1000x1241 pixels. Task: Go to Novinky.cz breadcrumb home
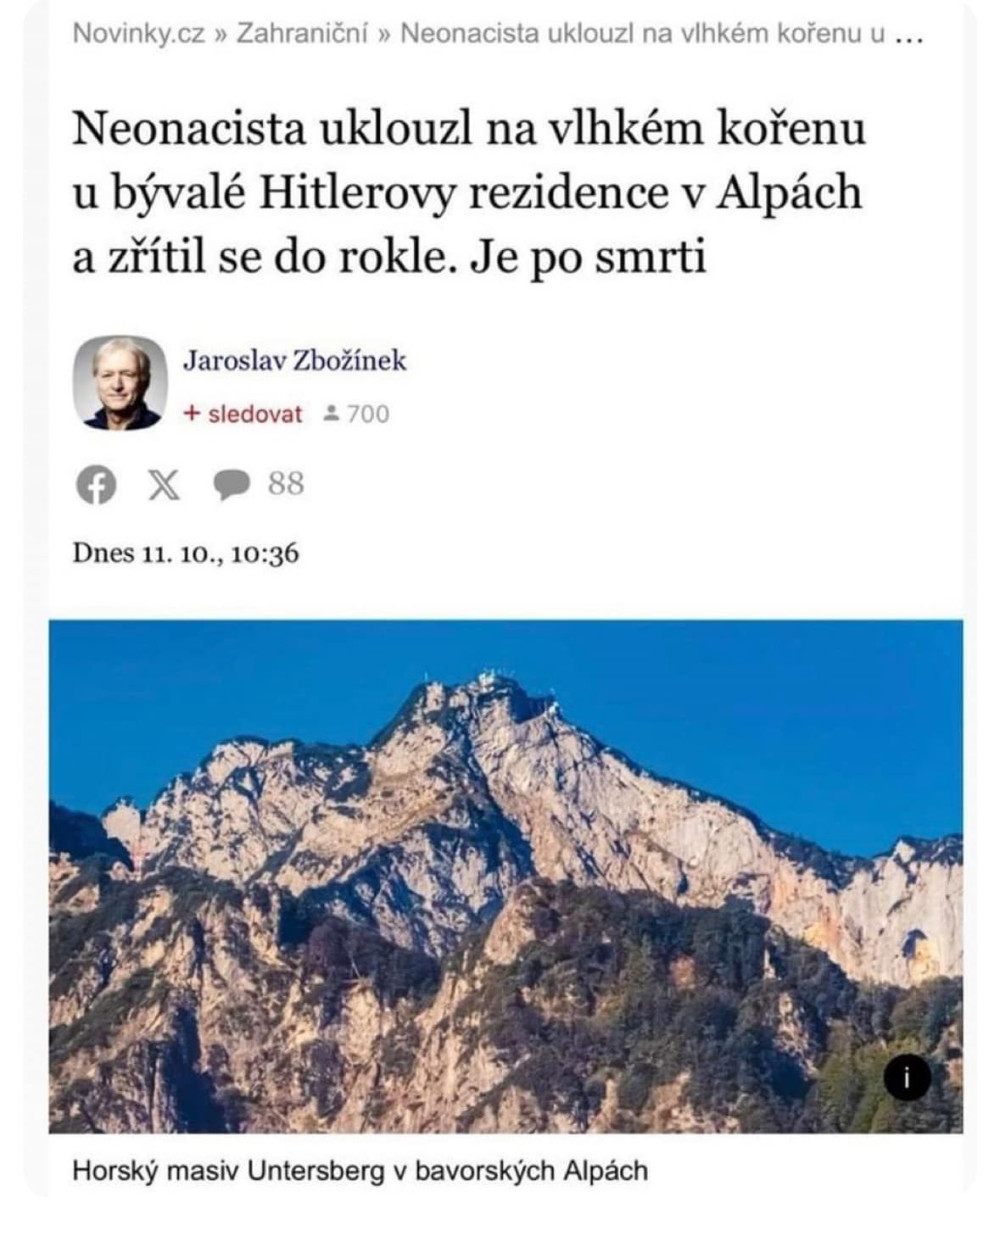click(x=138, y=34)
